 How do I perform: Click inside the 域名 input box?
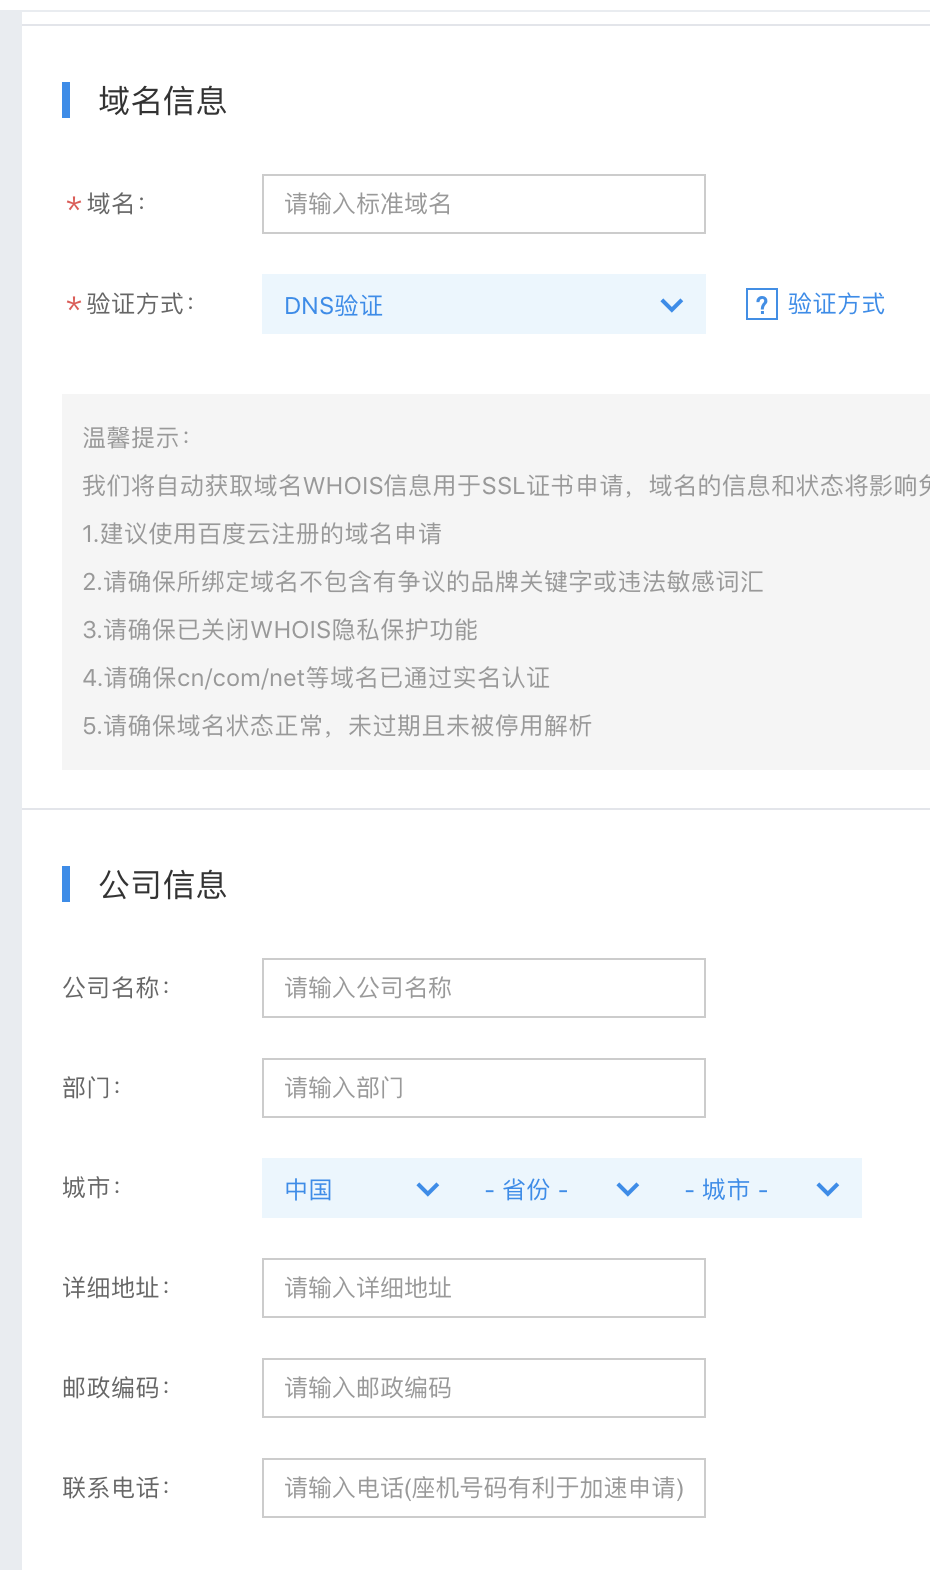tap(483, 204)
